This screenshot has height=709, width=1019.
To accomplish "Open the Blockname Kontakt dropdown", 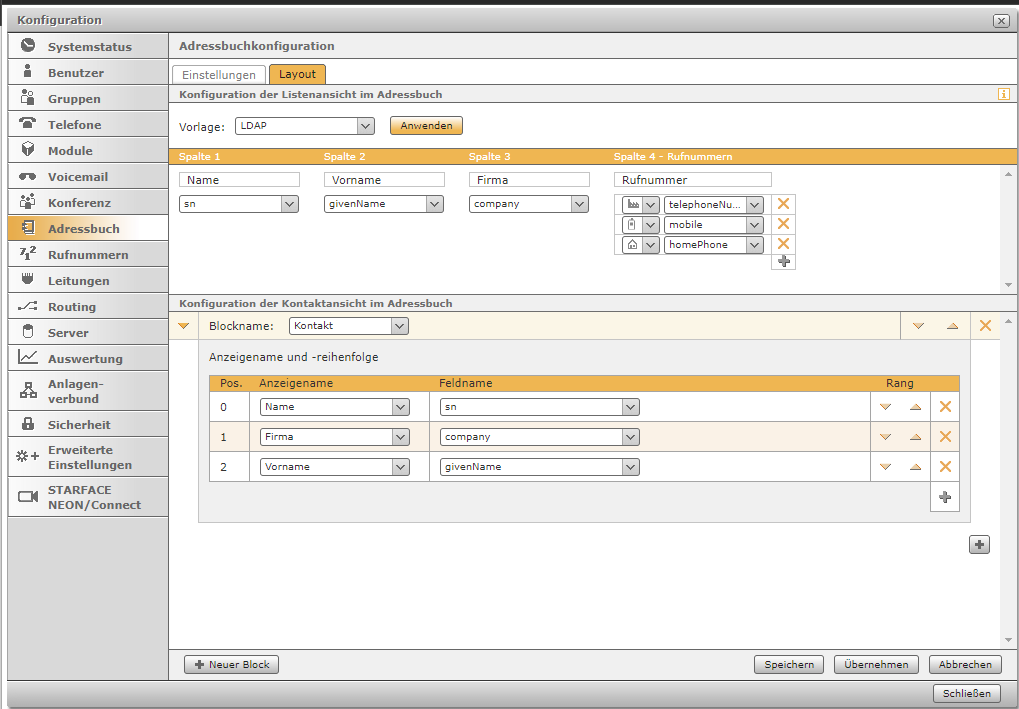I will 400,326.
